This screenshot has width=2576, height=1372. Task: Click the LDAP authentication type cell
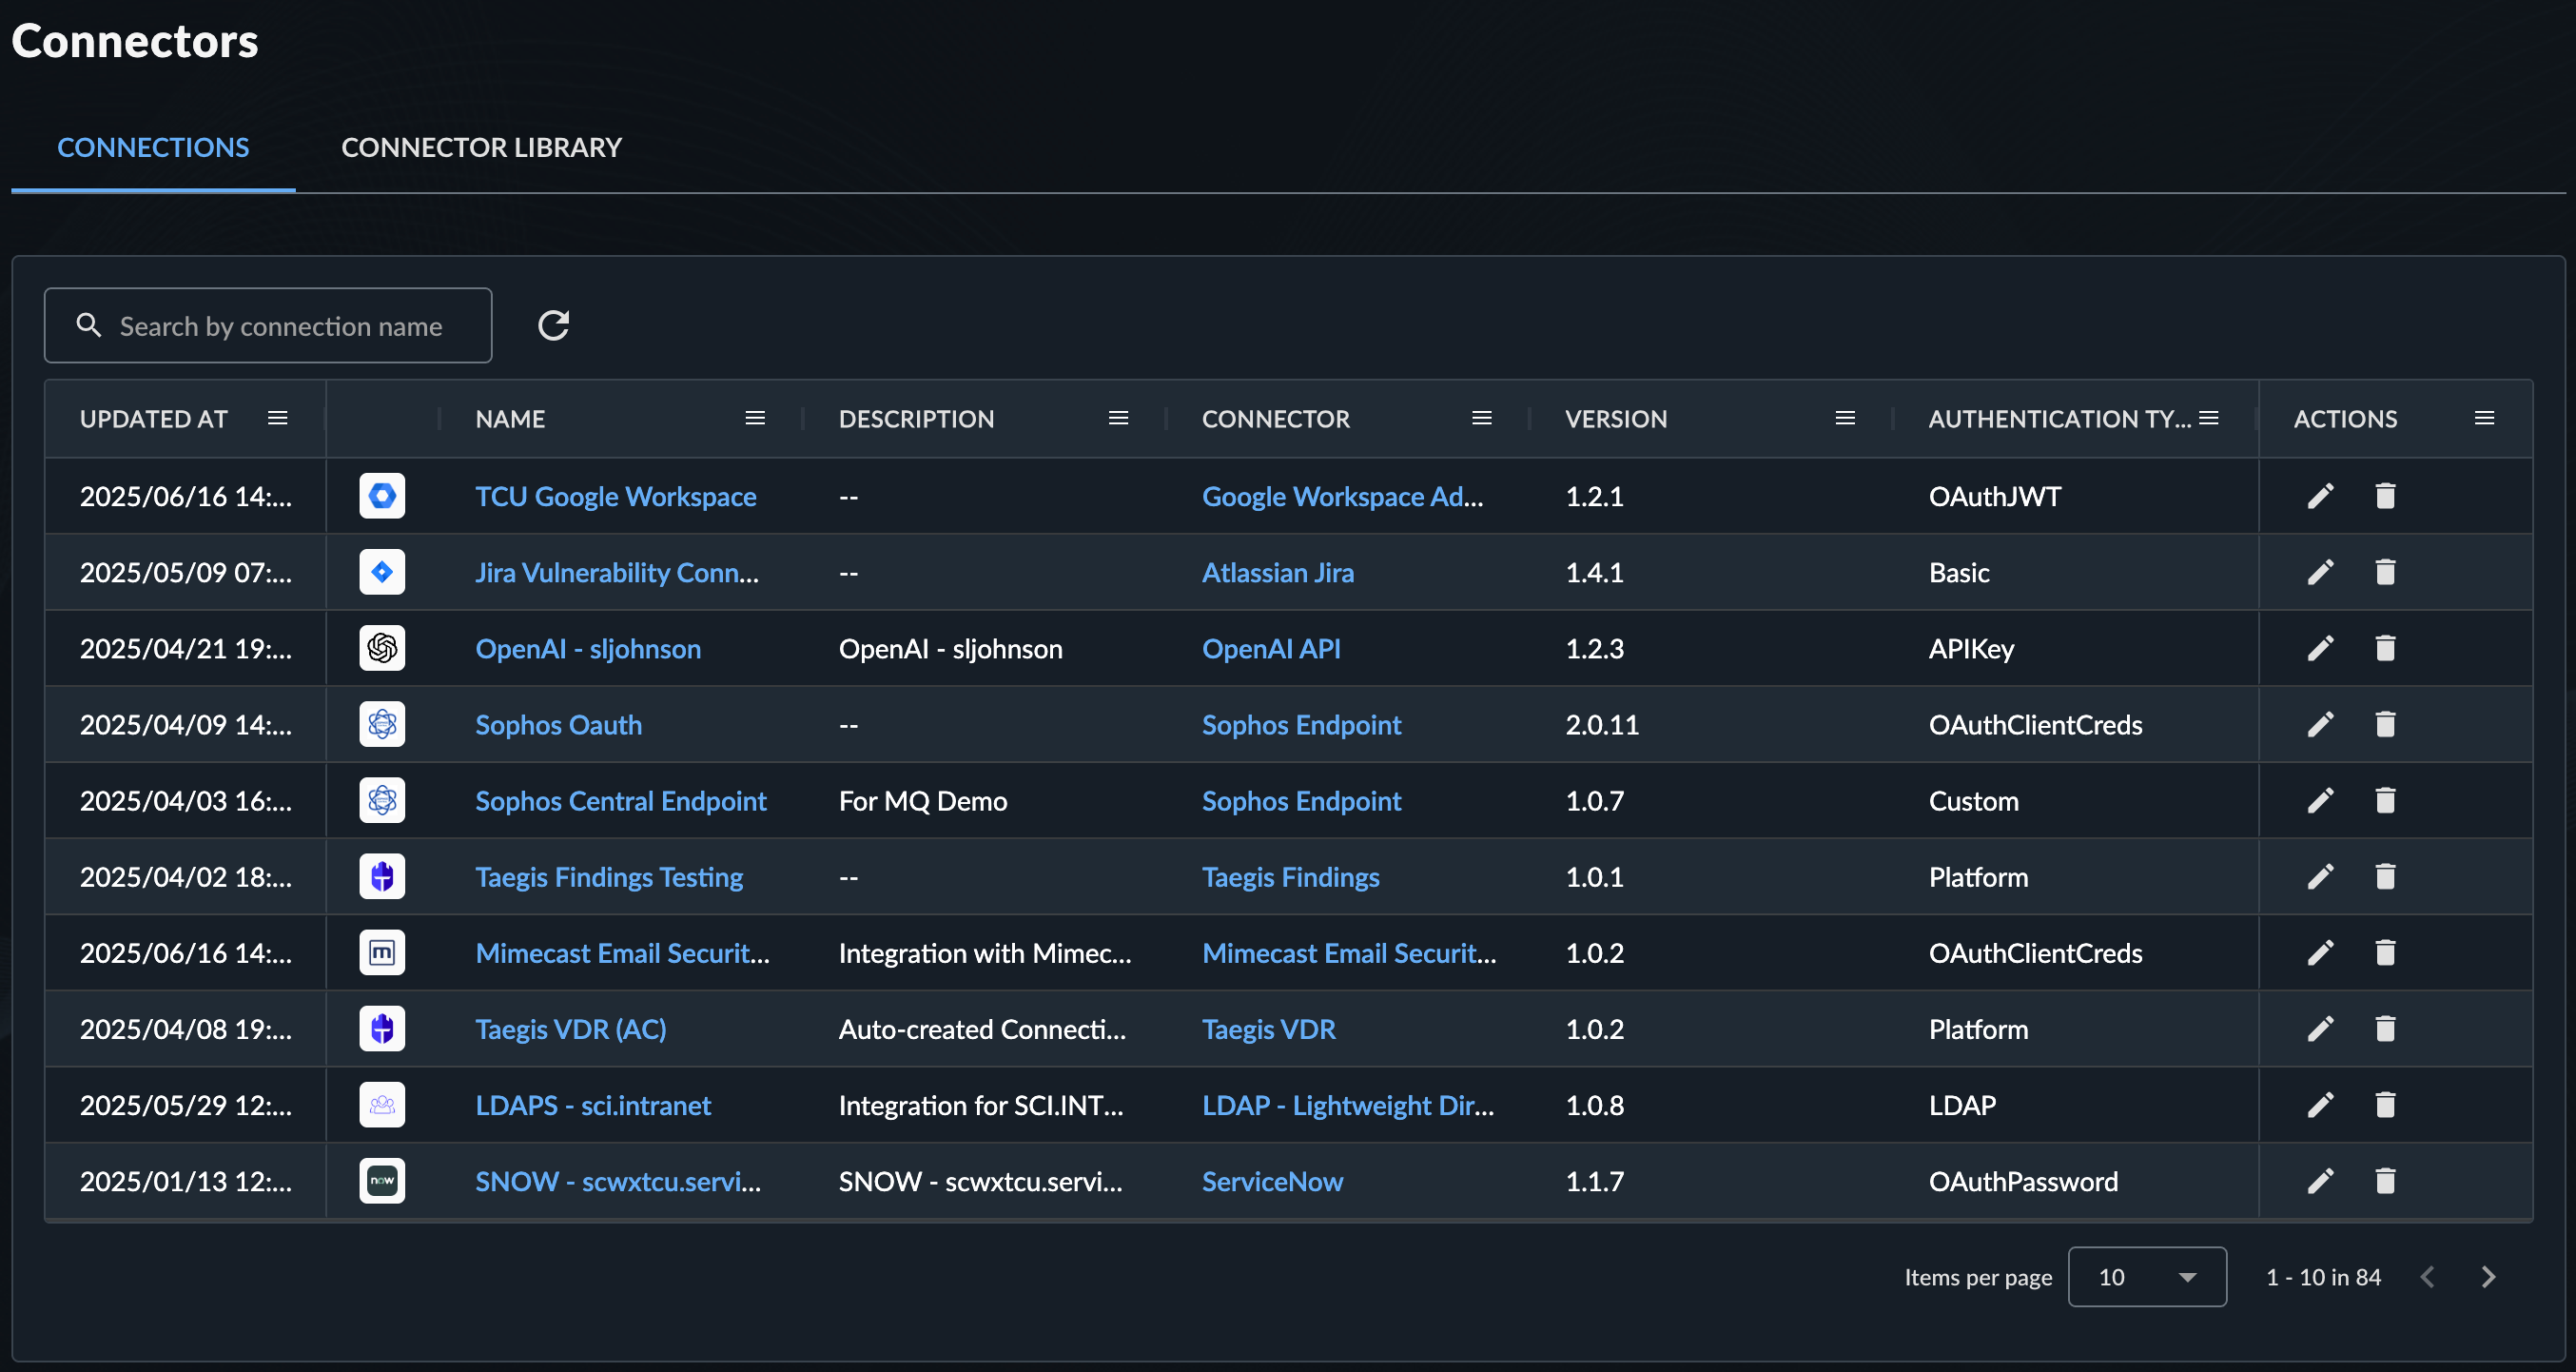[x=1961, y=1104]
